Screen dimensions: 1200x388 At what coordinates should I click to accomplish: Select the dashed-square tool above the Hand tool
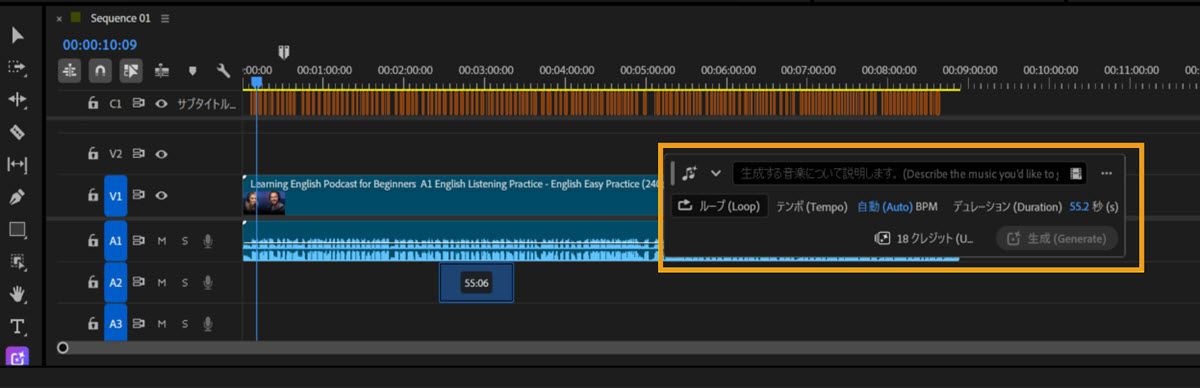18,262
